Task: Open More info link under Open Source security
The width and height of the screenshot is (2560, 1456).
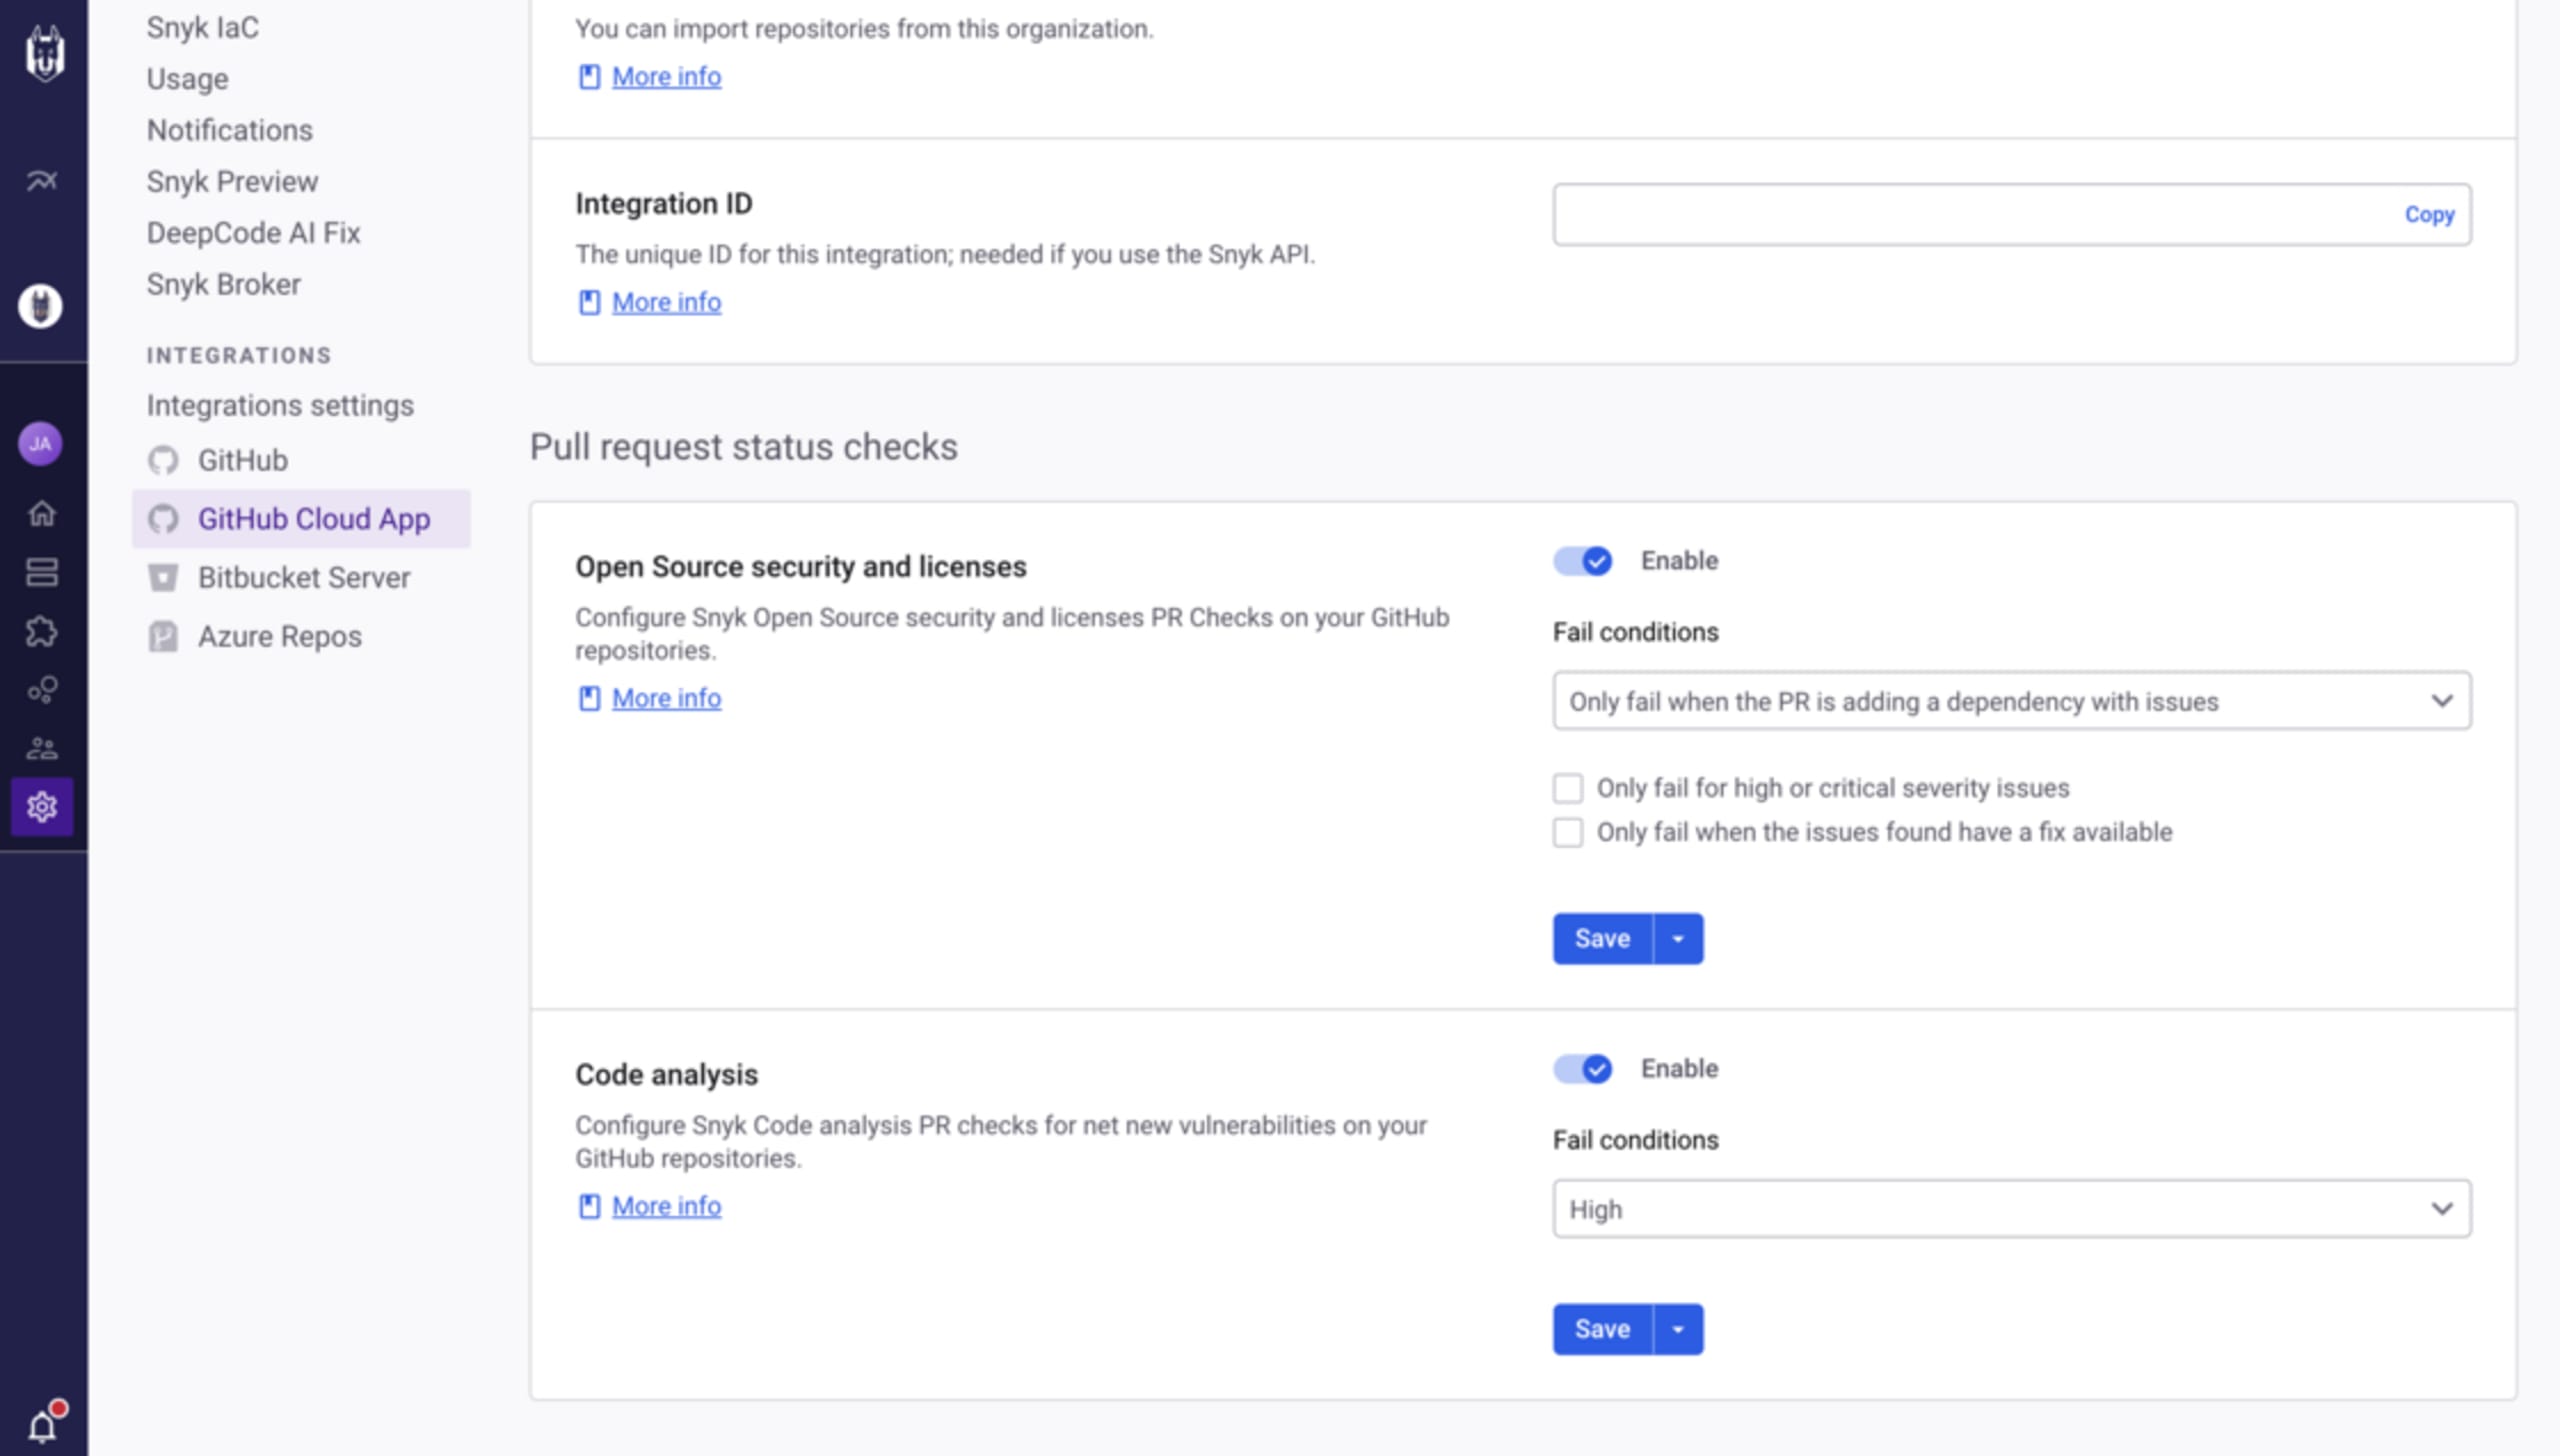Action: tap(666, 698)
